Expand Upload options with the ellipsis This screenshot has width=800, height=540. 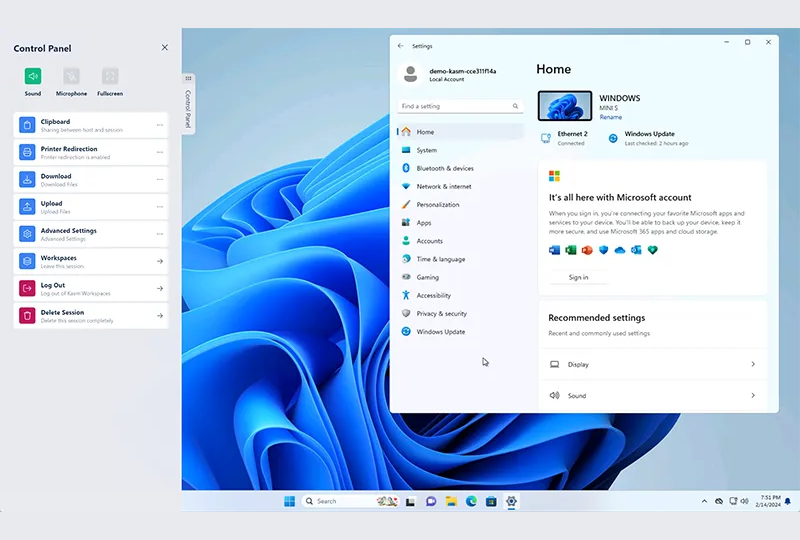pos(160,207)
